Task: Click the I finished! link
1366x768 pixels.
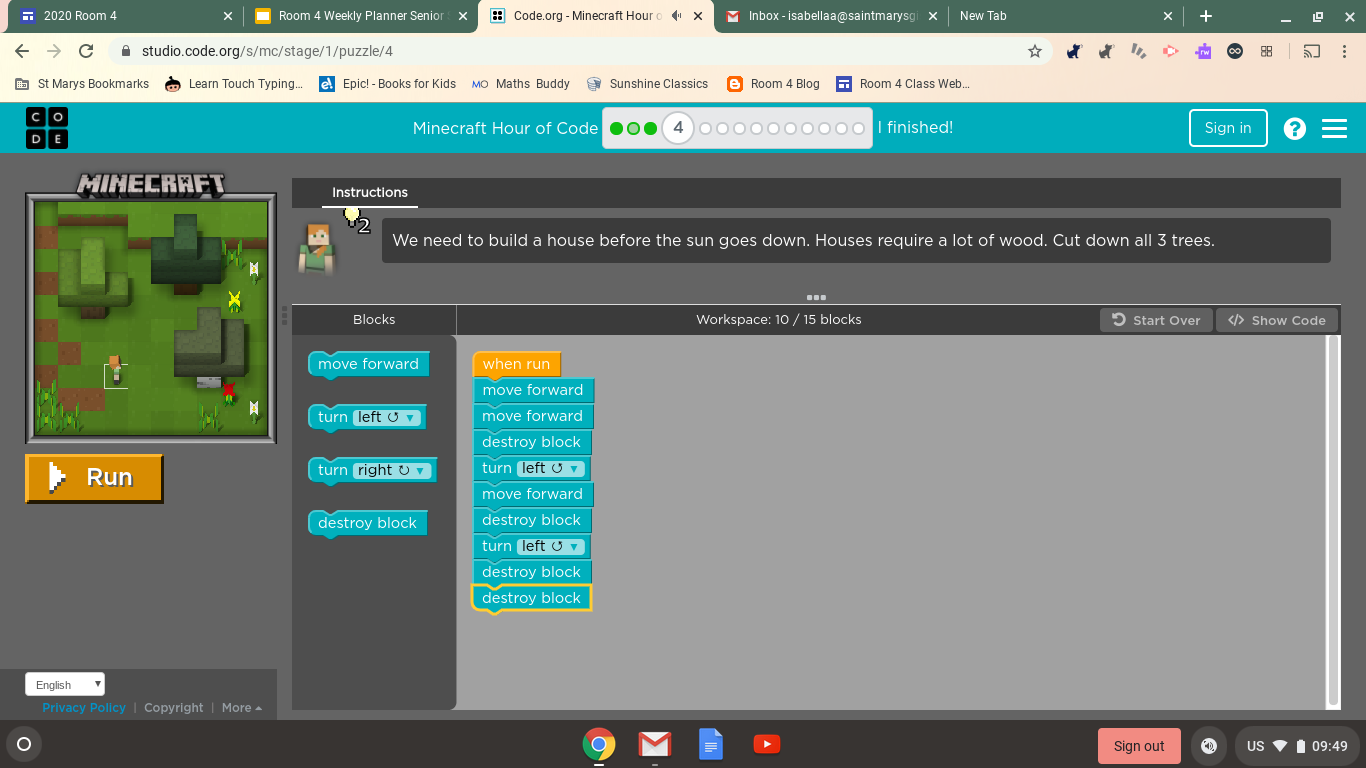Action: click(915, 128)
